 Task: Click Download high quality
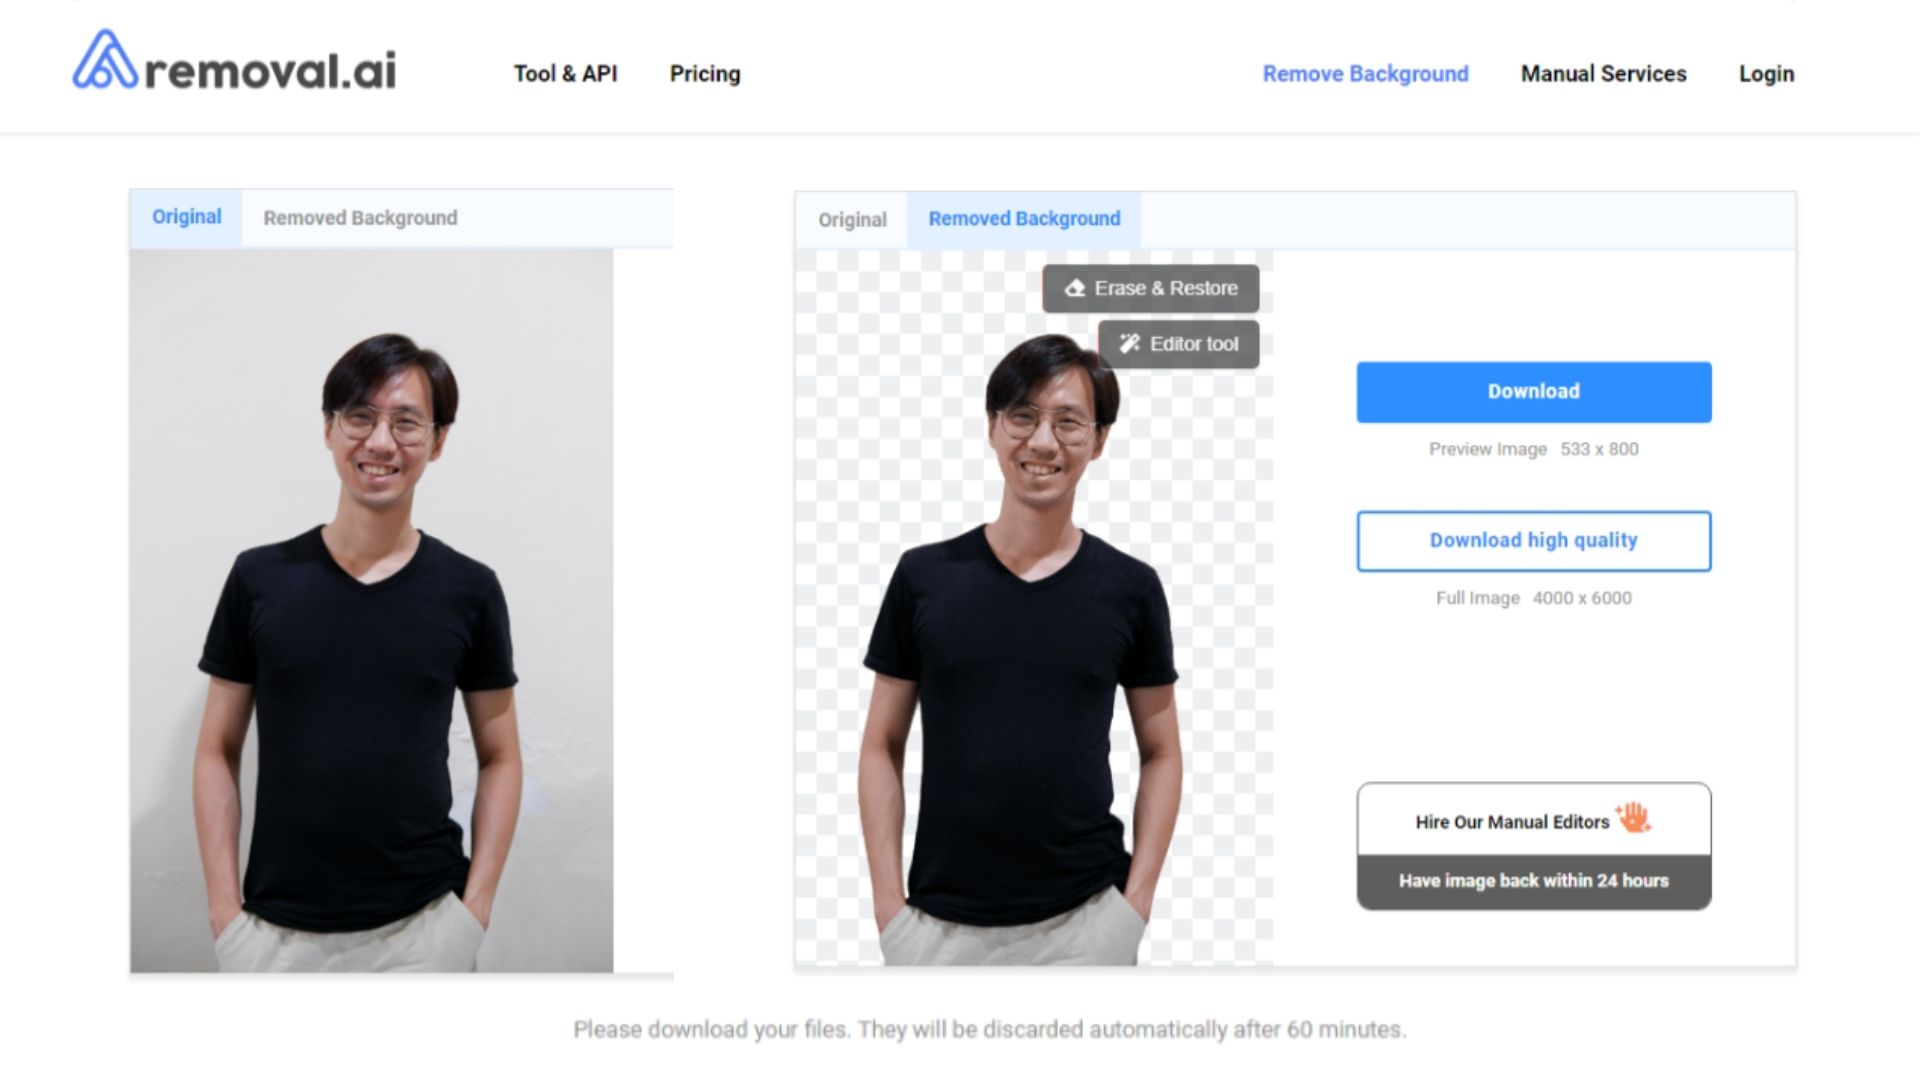[1533, 540]
